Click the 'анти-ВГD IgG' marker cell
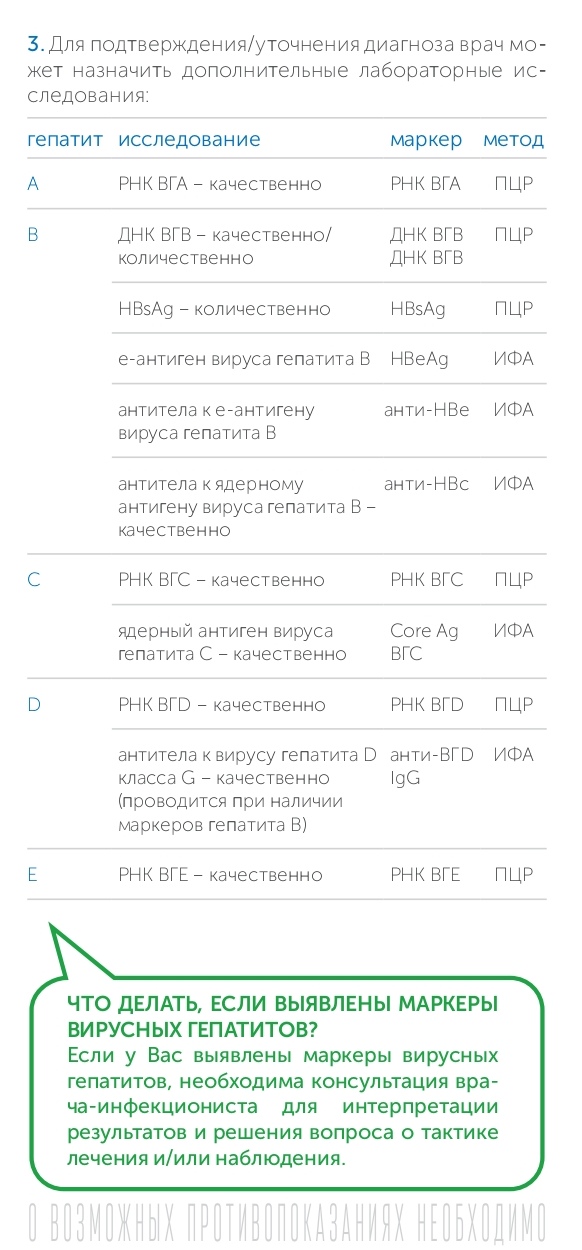The image size is (582, 1250). (432, 766)
